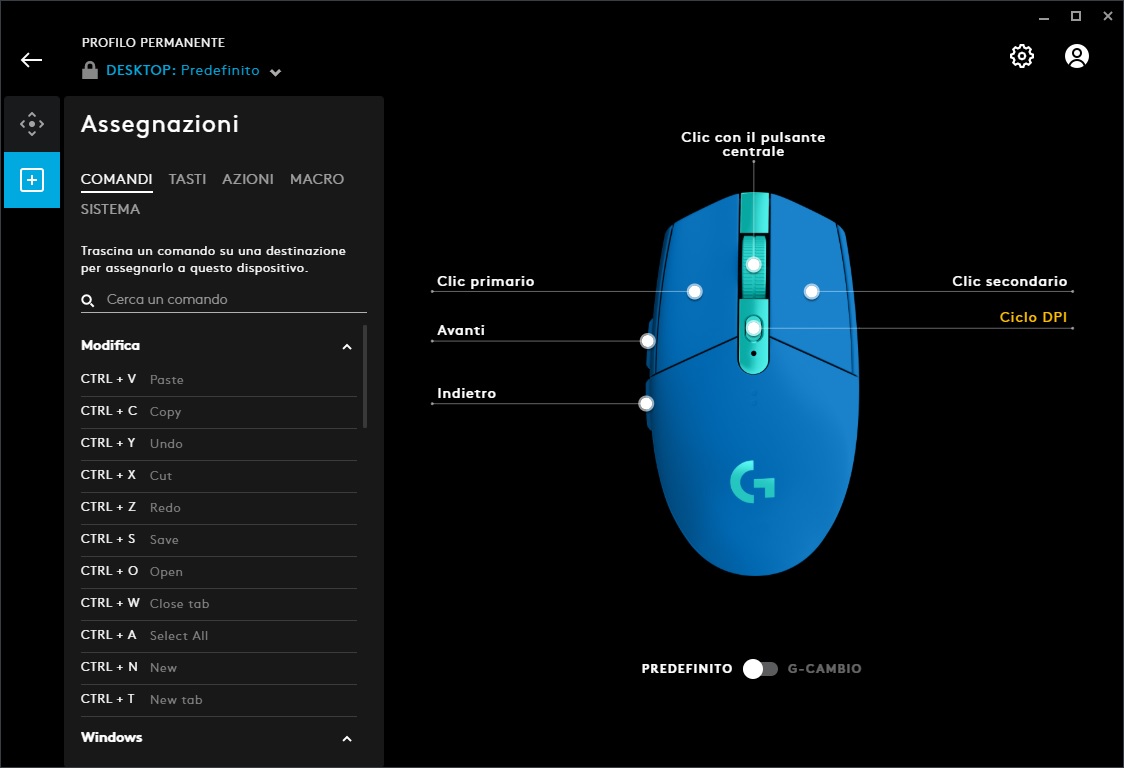Viewport: 1124px width, 768px height.
Task: Select the Avanti label
Action: click(461, 330)
